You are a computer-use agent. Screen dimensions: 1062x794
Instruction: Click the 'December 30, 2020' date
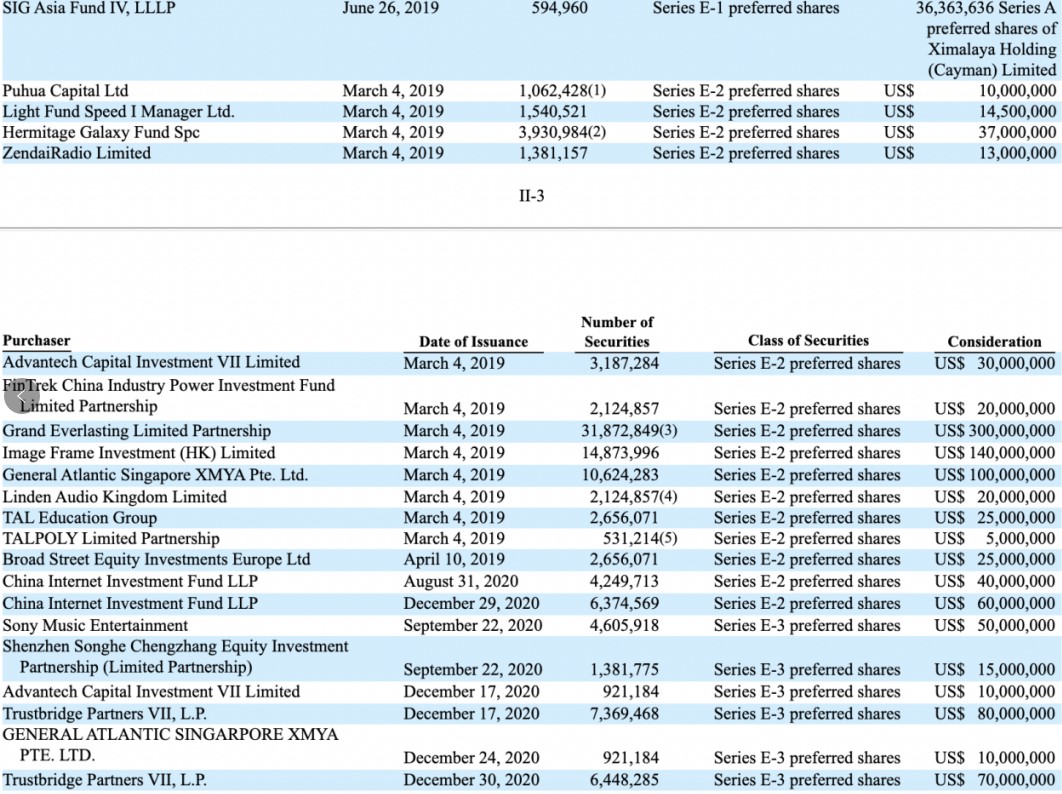point(472,780)
